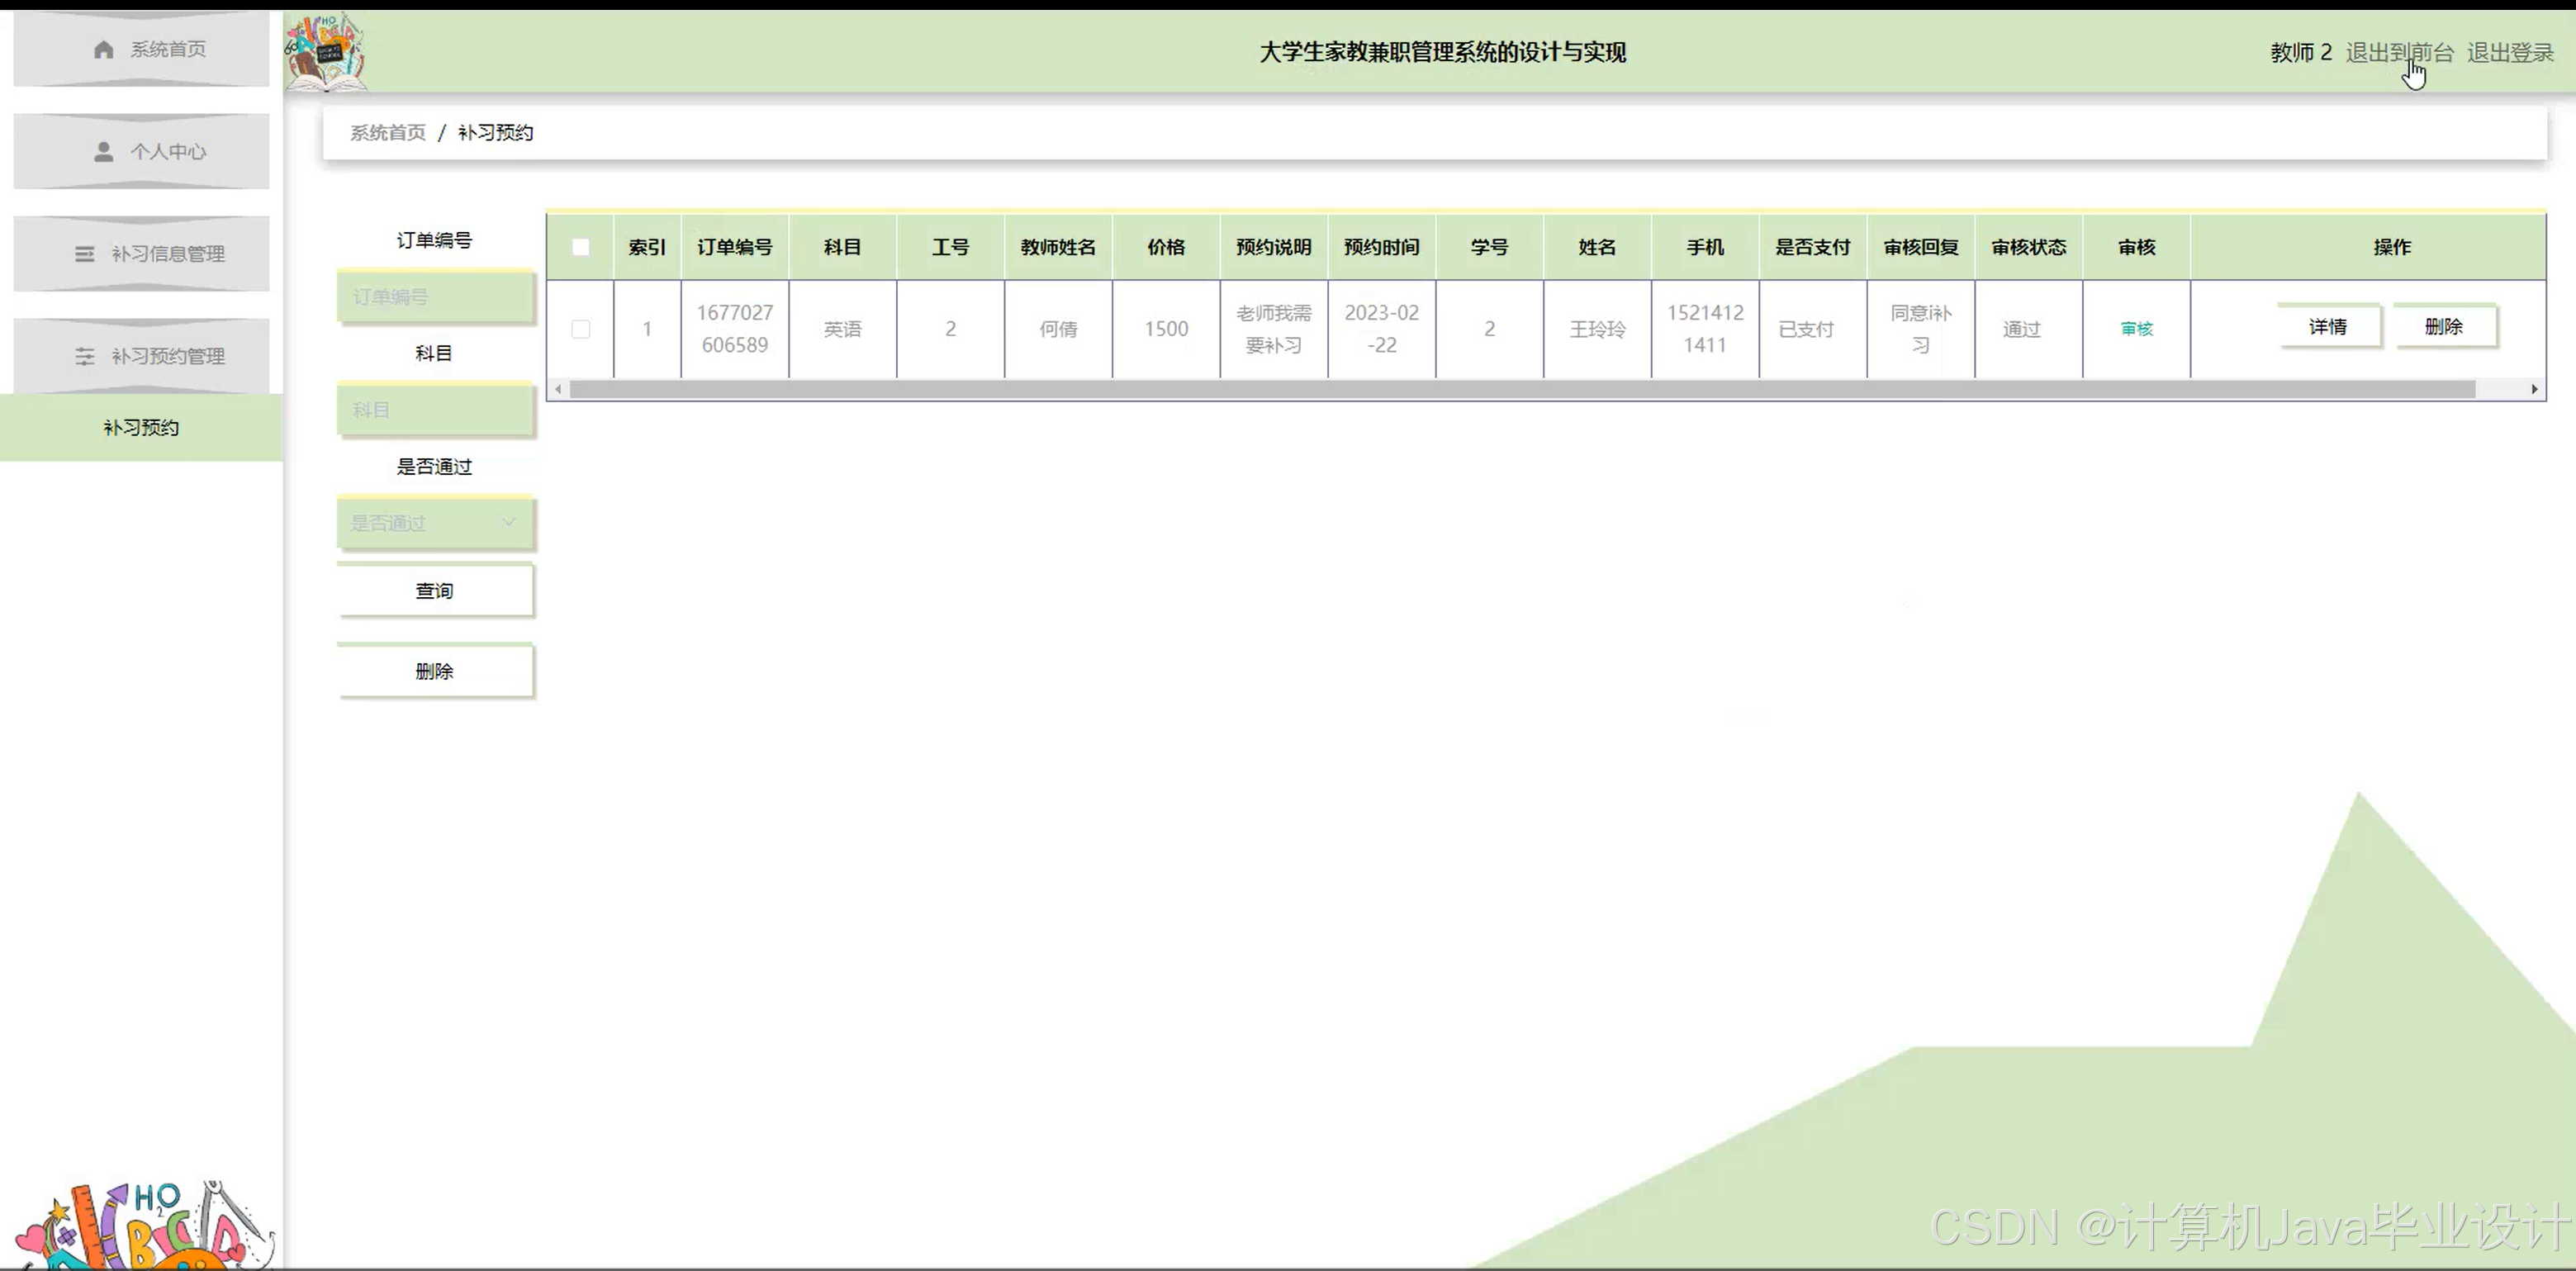The width and height of the screenshot is (2576, 1271).
Task: Click the home icon beside 系统首页
Action: pos(103,50)
